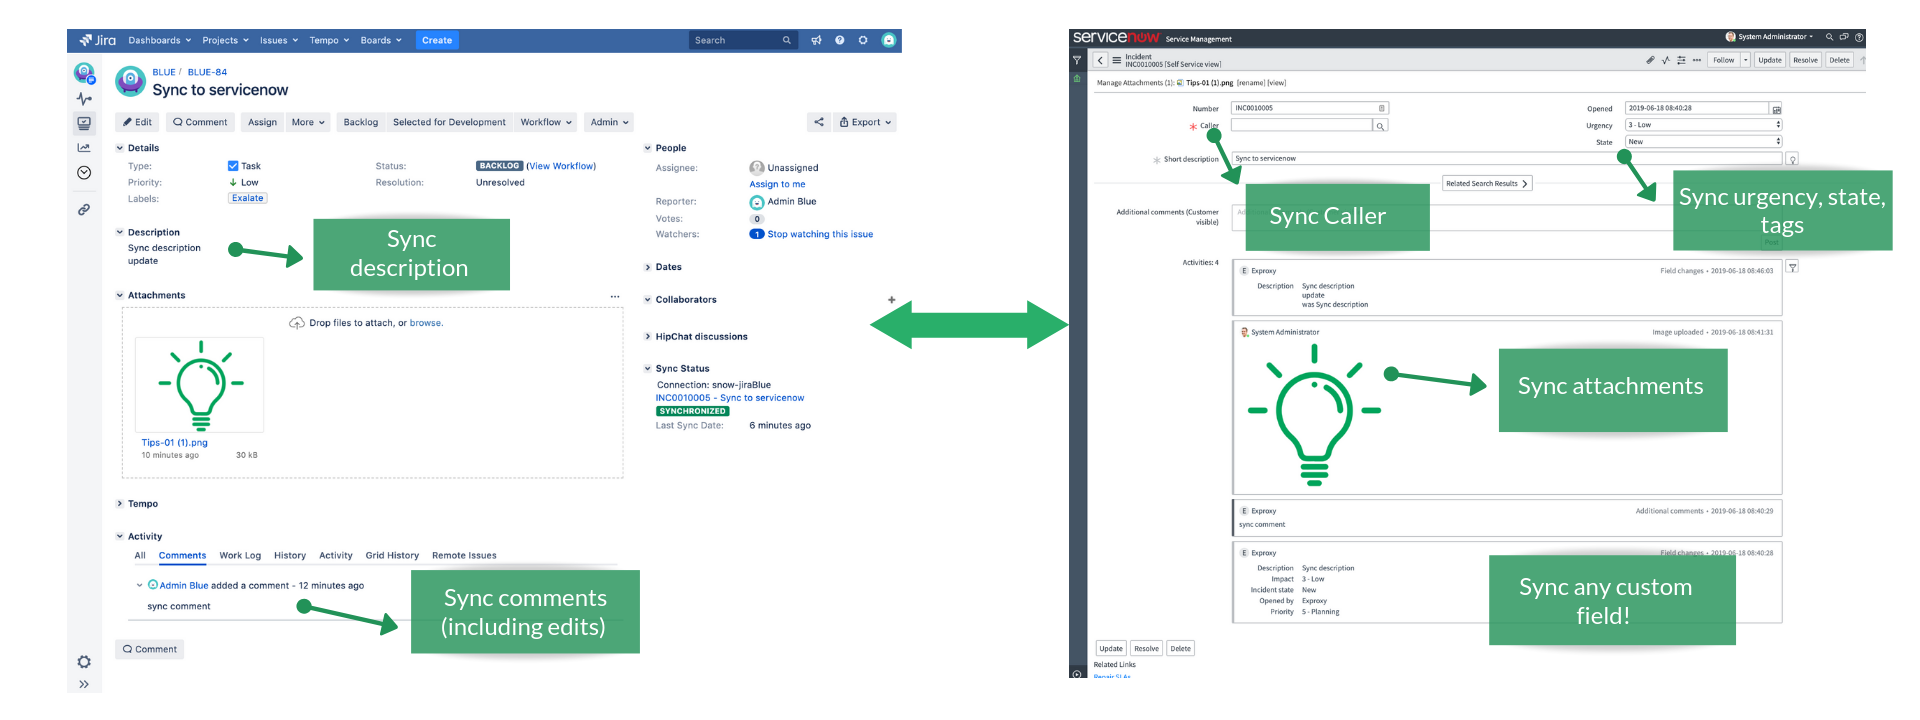
Task: Open the State dropdown in ServiceNow
Action: pos(1703,142)
